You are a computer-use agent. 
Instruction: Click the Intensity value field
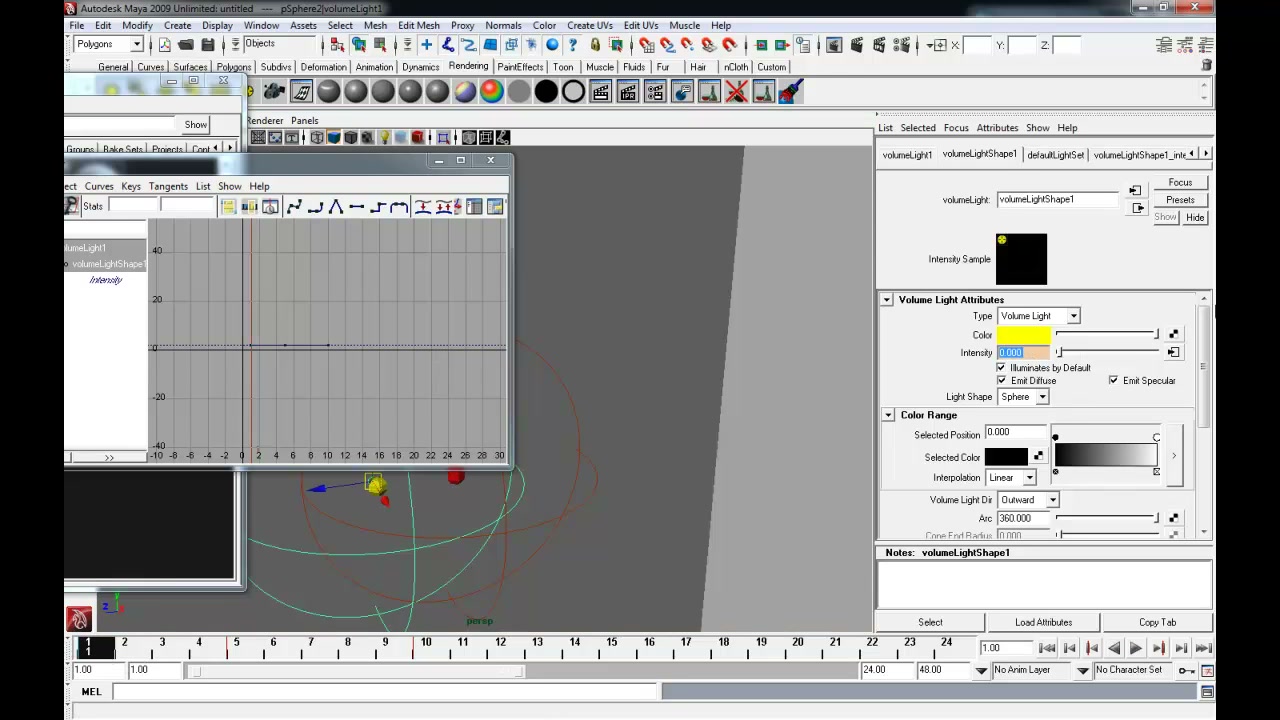[1023, 352]
